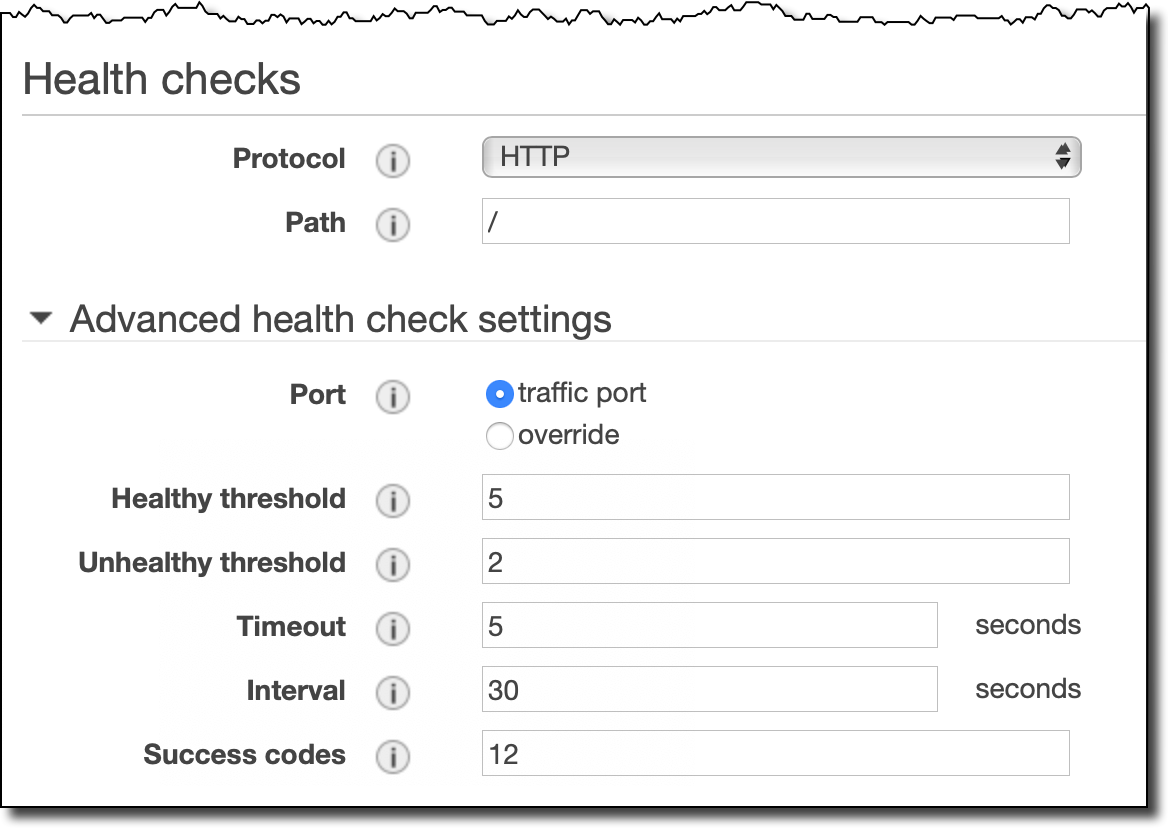Select the override port radio button
The image size is (1168, 828).
pos(499,436)
